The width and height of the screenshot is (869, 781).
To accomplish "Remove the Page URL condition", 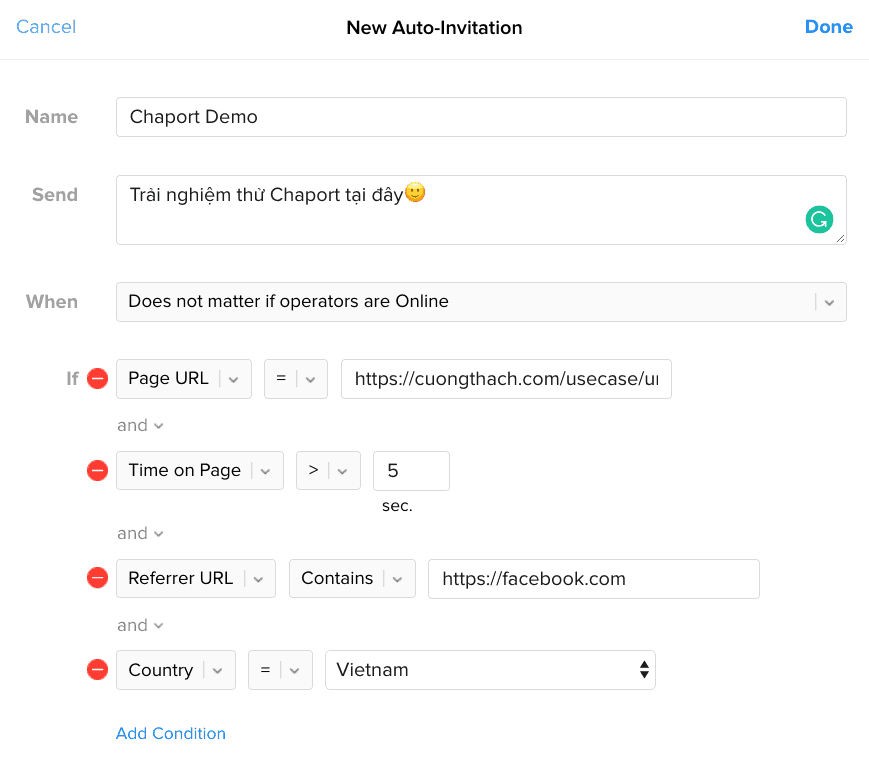I will [x=98, y=379].
